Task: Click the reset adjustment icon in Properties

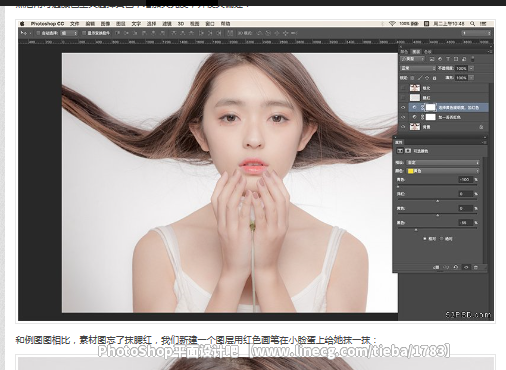Action: pos(456,267)
